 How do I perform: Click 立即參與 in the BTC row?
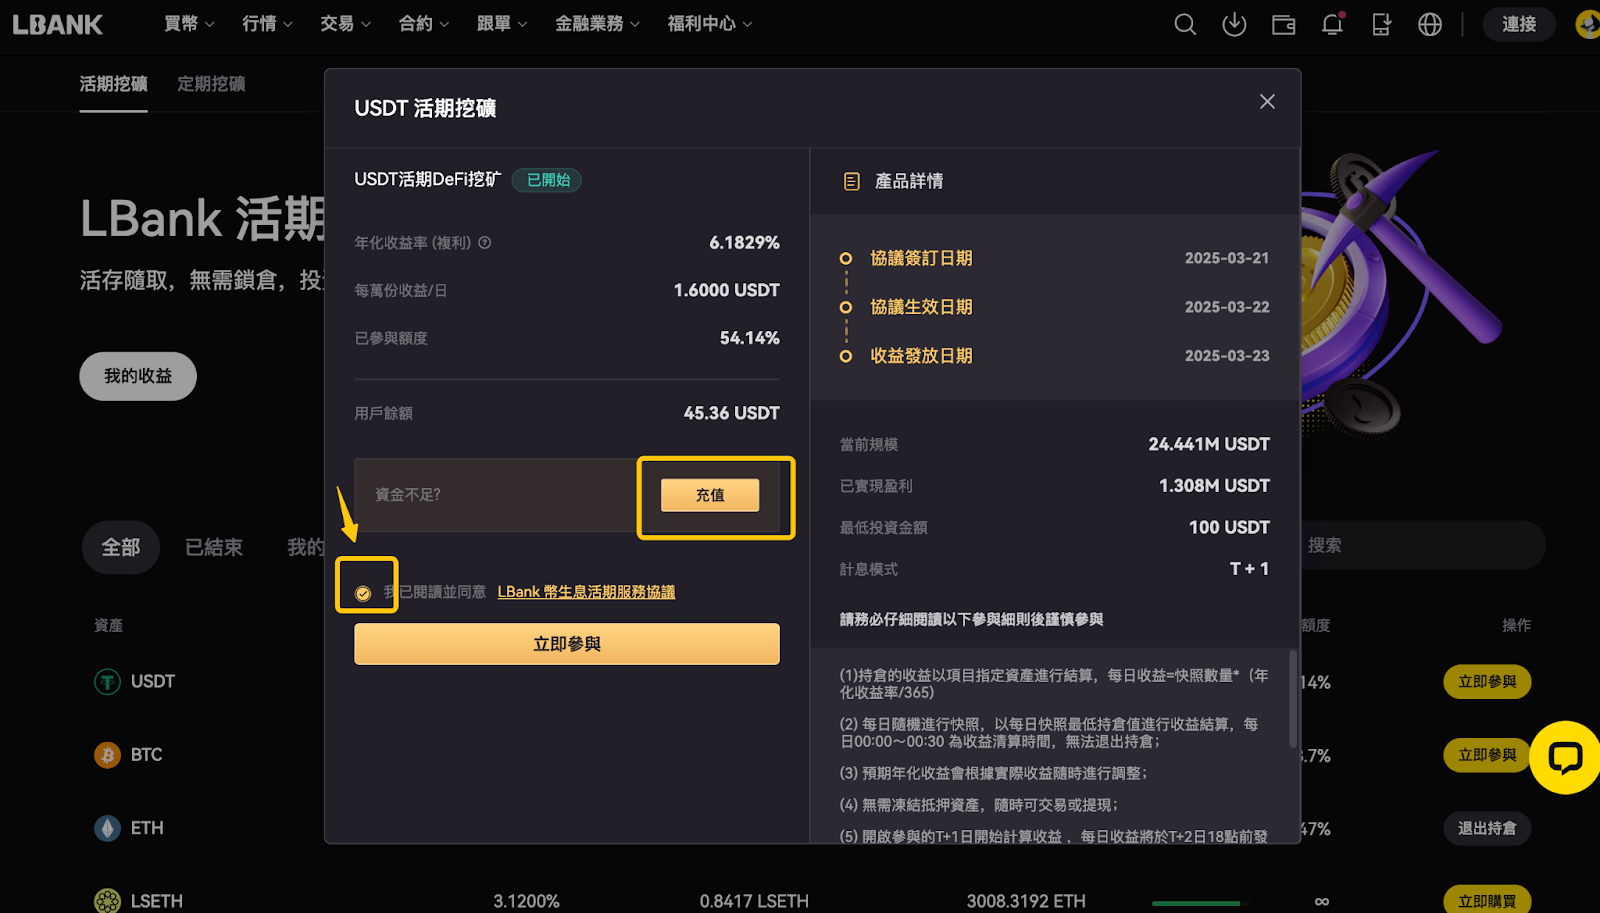(1487, 755)
